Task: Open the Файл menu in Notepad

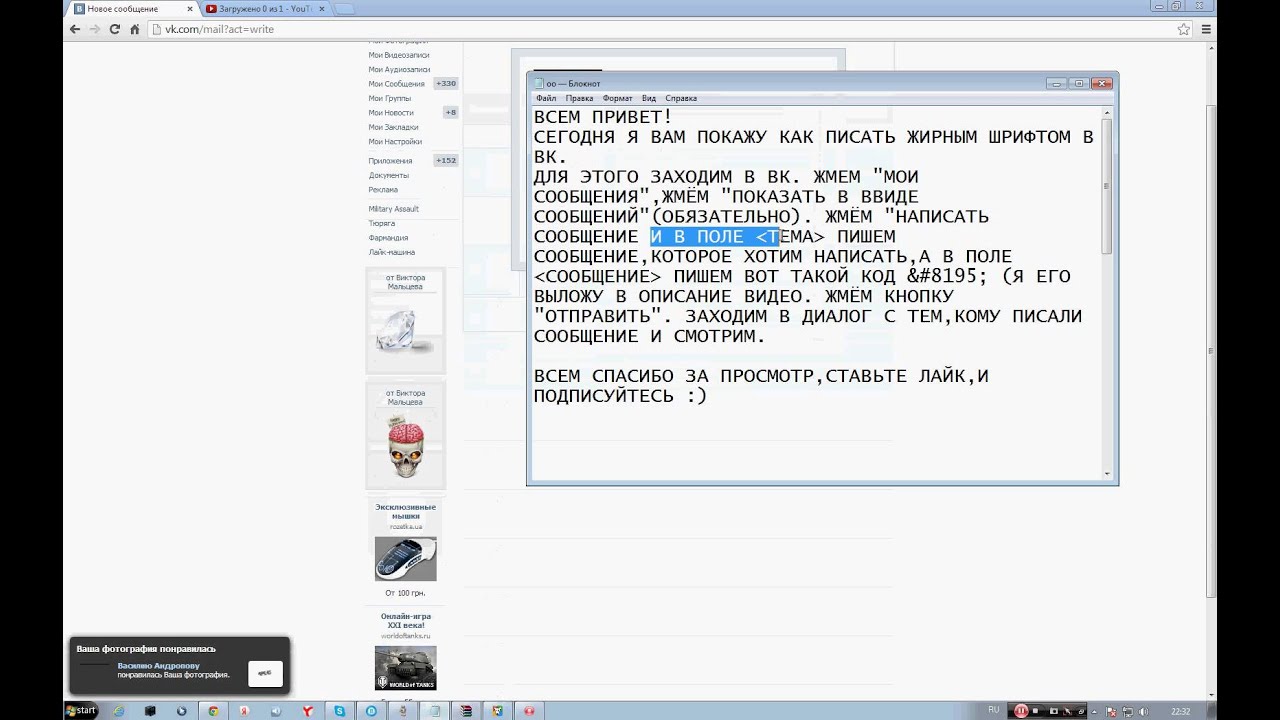Action: coord(546,98)
